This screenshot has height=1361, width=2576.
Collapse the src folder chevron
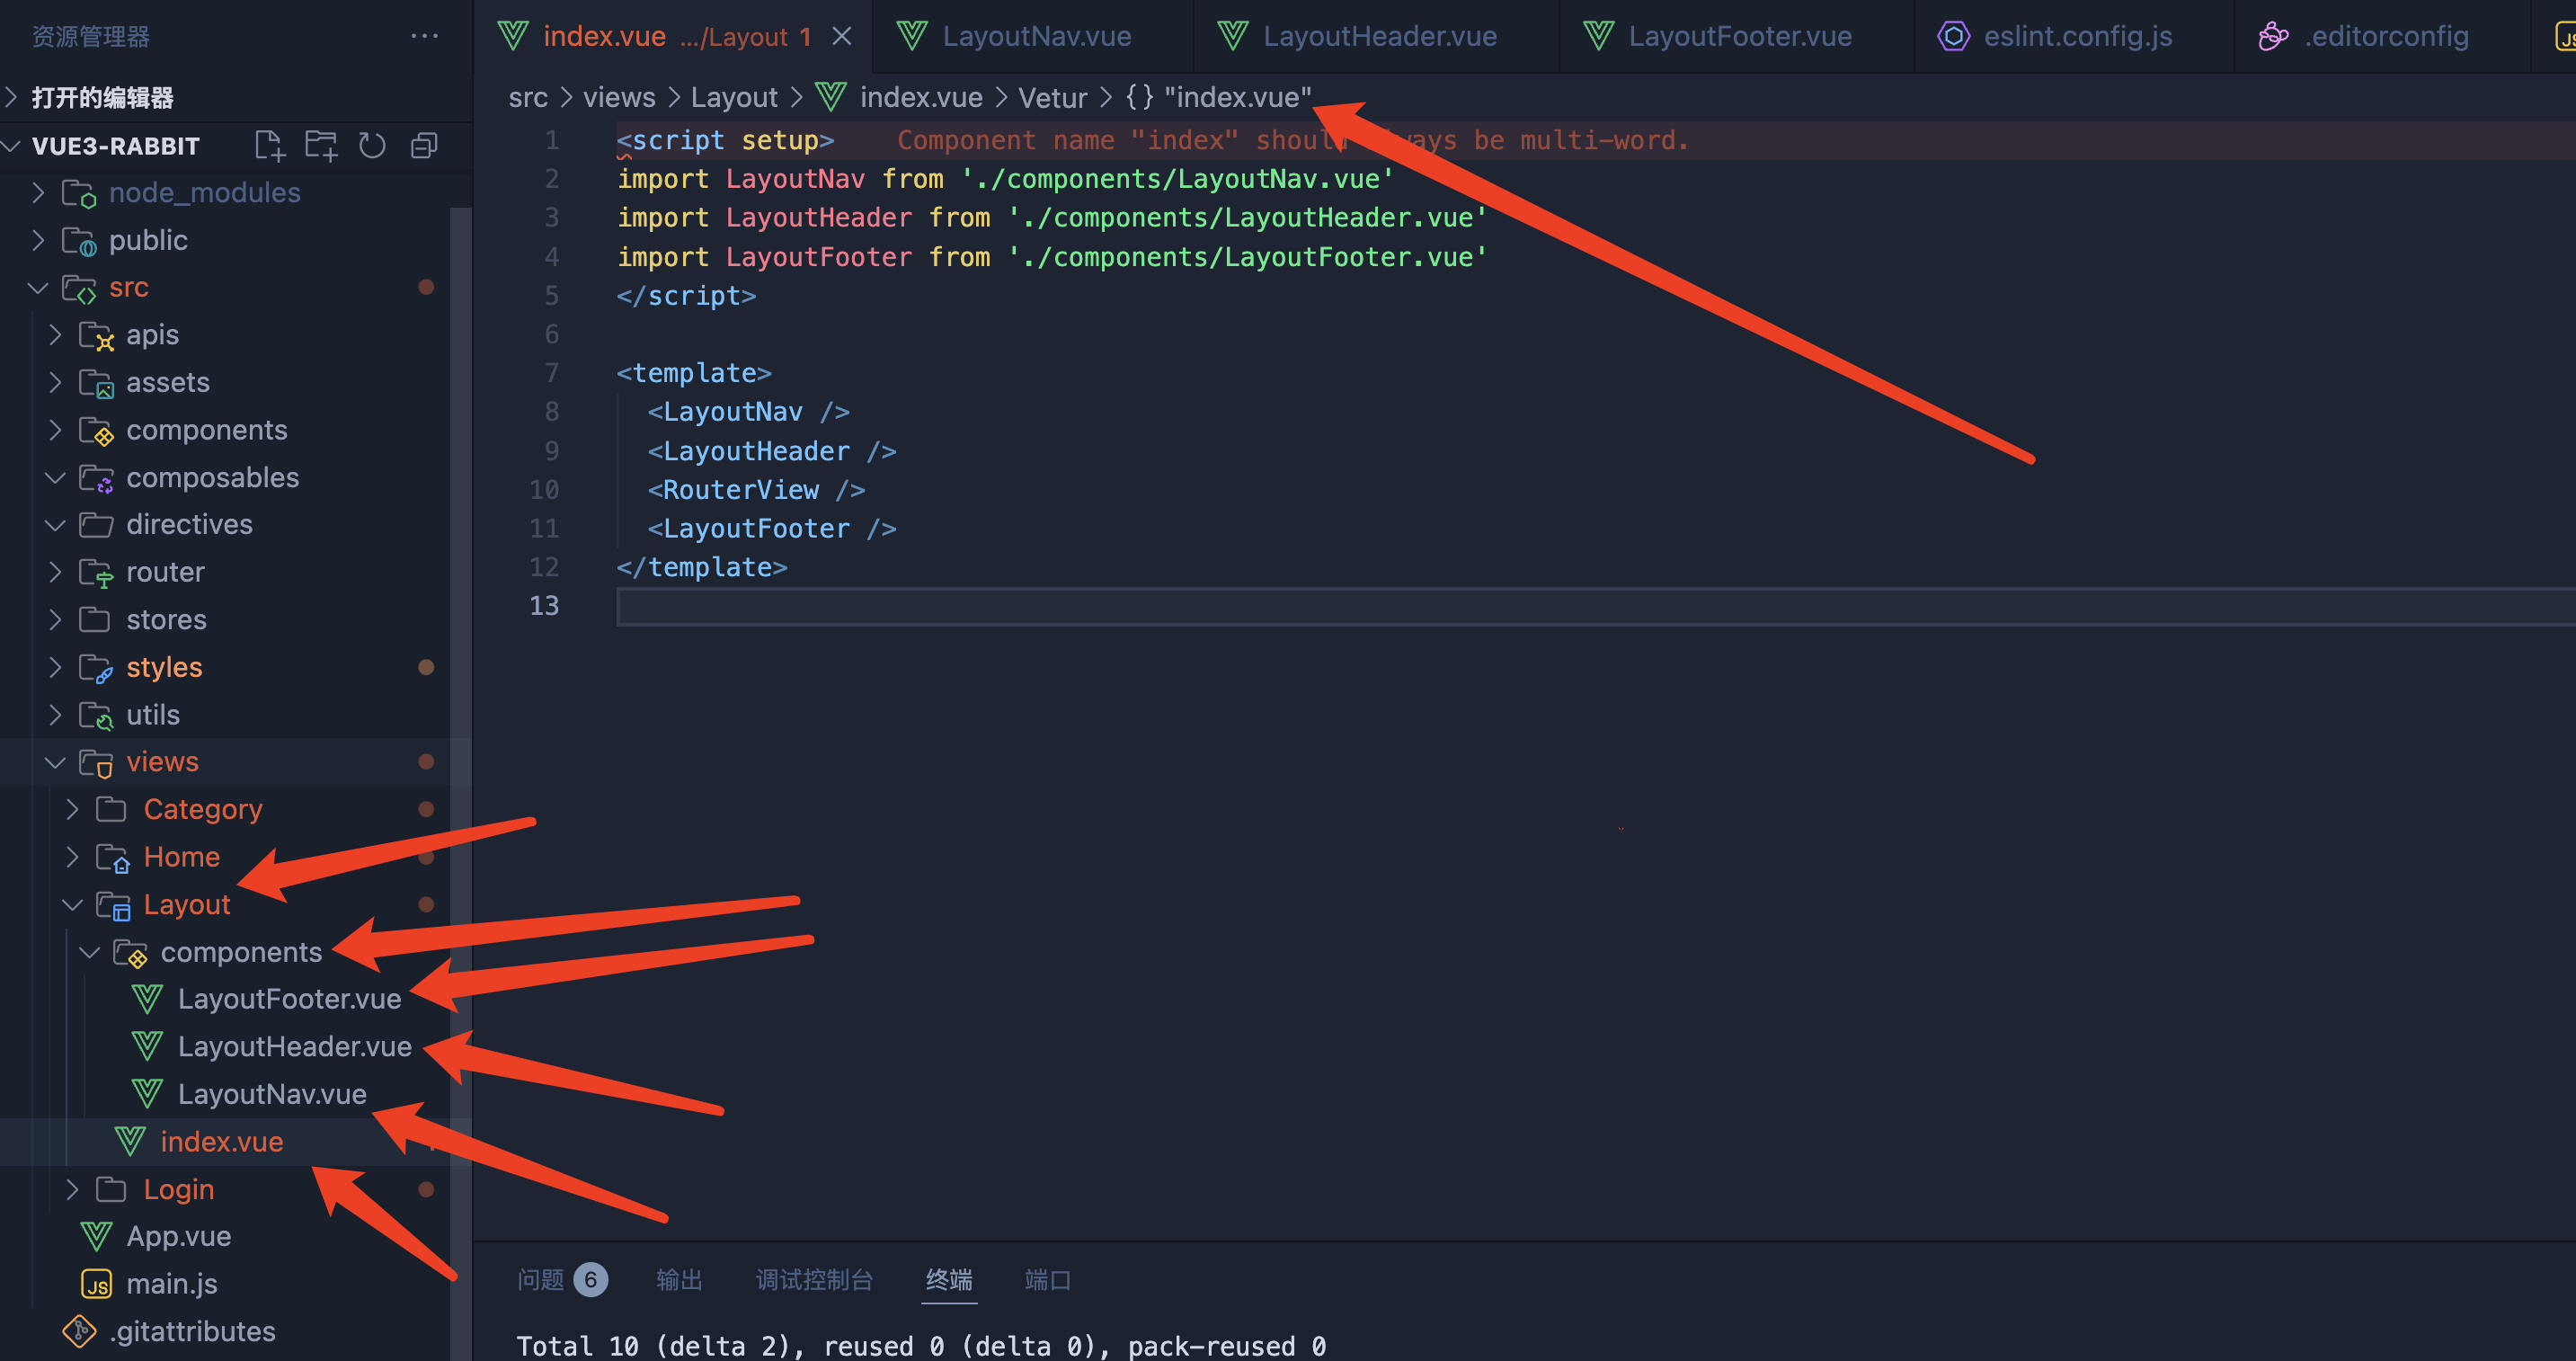(38, 288)
